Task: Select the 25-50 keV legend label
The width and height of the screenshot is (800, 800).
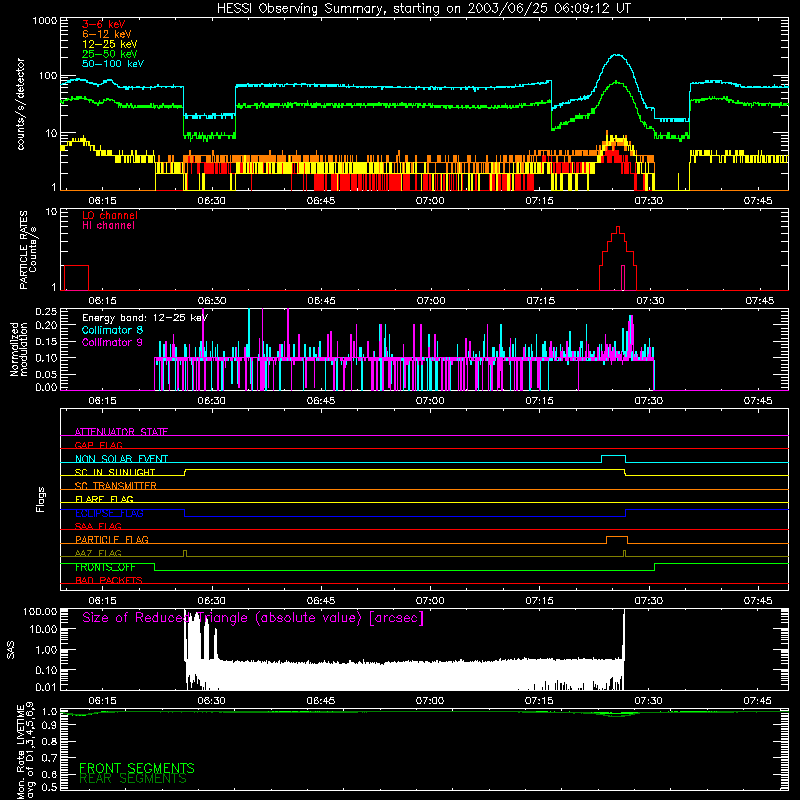Action: click(109, 54)
